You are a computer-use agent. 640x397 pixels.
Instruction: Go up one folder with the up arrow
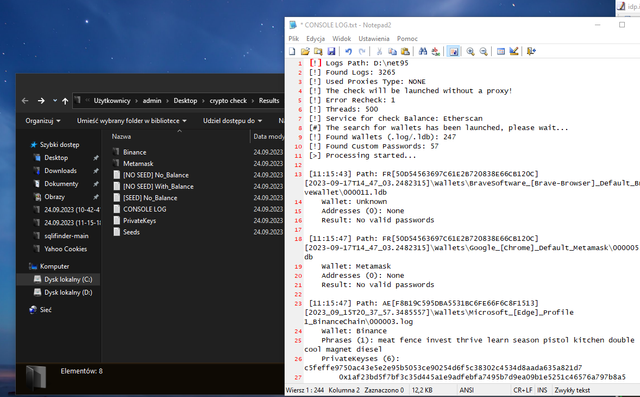(x=65, y=101)
